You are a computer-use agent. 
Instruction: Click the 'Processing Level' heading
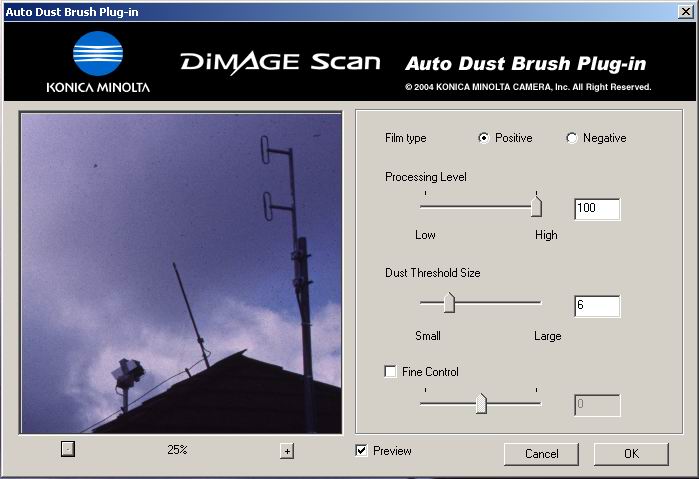426,177
